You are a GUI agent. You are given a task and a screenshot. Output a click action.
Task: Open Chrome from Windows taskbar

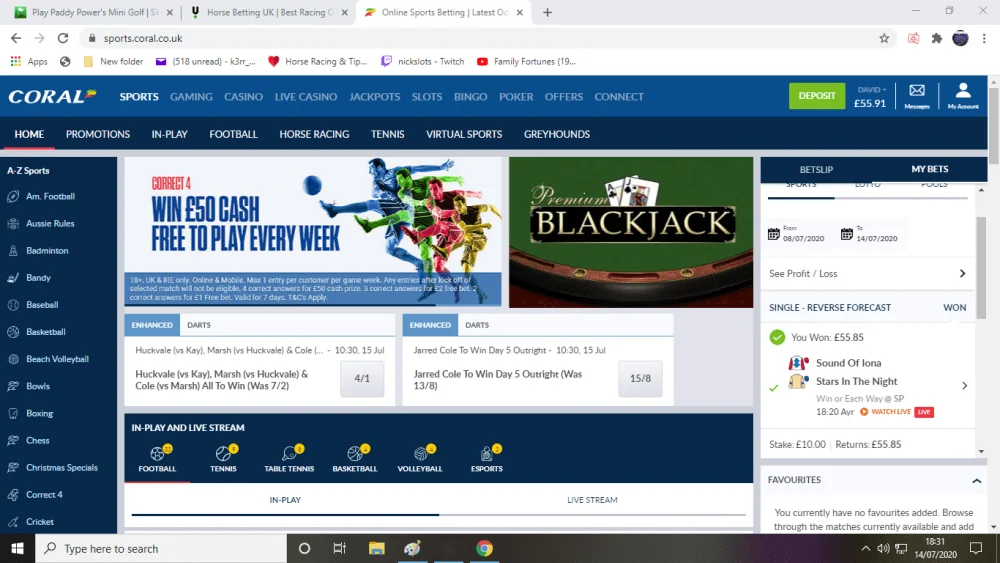484,548
